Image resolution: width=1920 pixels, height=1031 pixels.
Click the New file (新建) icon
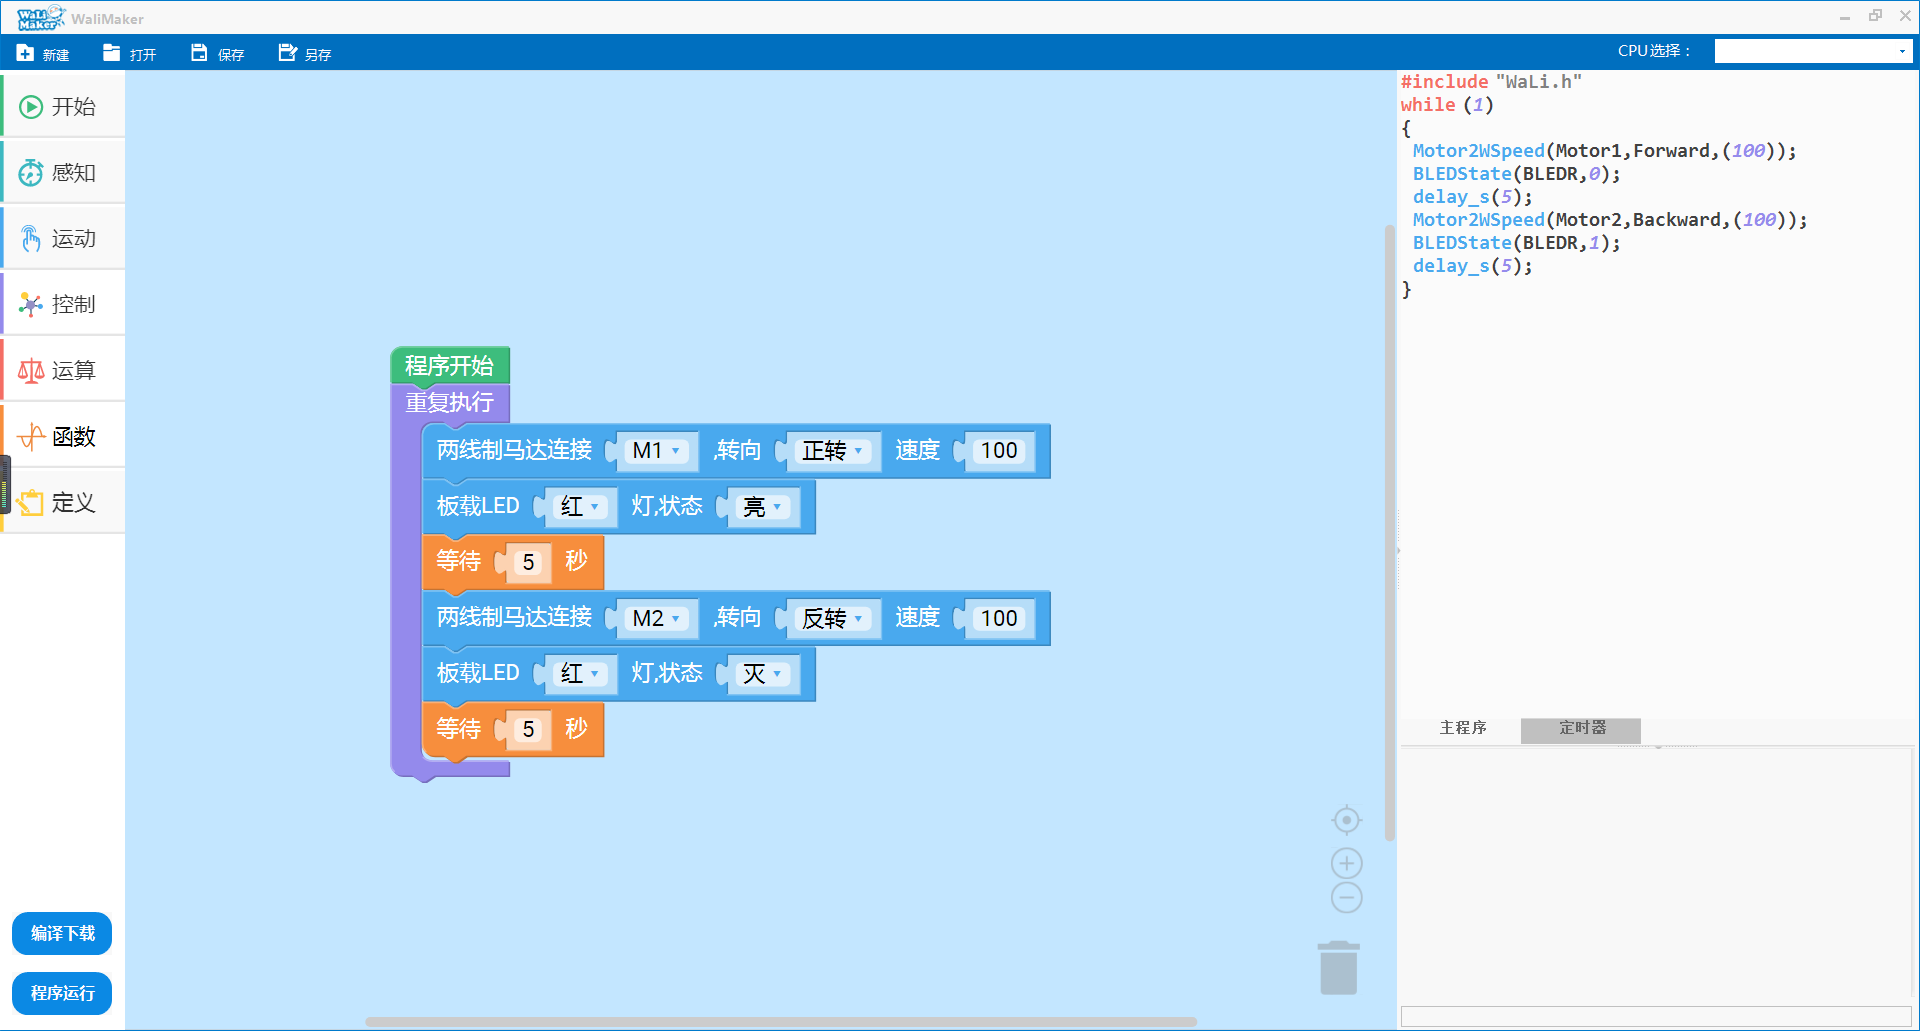[x=26, y=53]
